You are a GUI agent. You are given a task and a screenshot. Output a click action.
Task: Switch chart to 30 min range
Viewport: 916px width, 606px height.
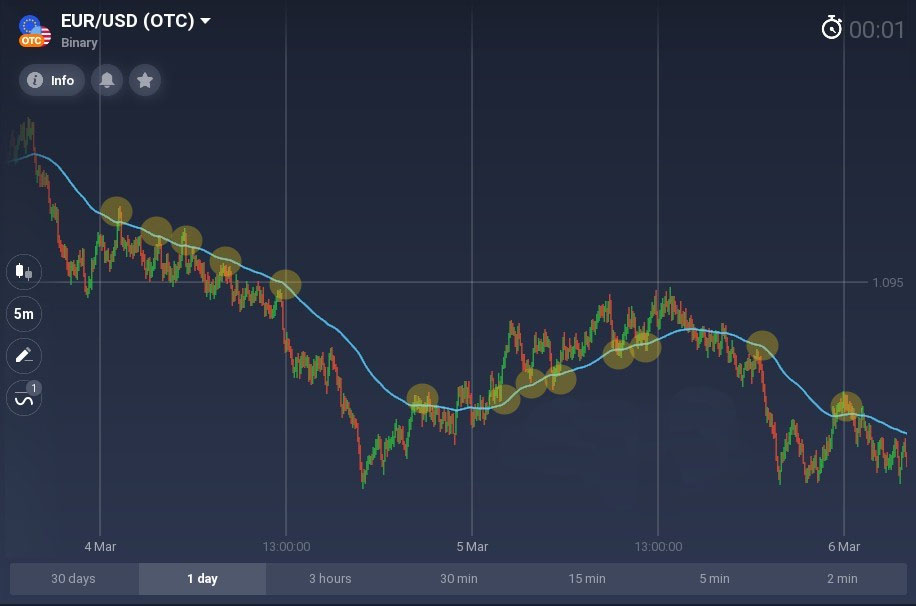tap(459, 579)
